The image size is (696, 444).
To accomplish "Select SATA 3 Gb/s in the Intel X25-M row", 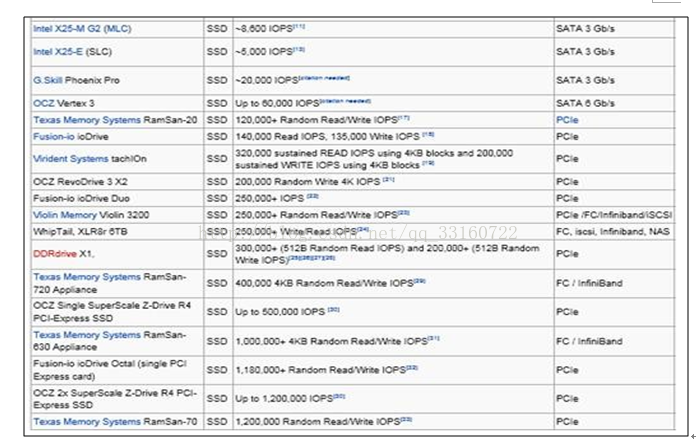I will 585,29.
